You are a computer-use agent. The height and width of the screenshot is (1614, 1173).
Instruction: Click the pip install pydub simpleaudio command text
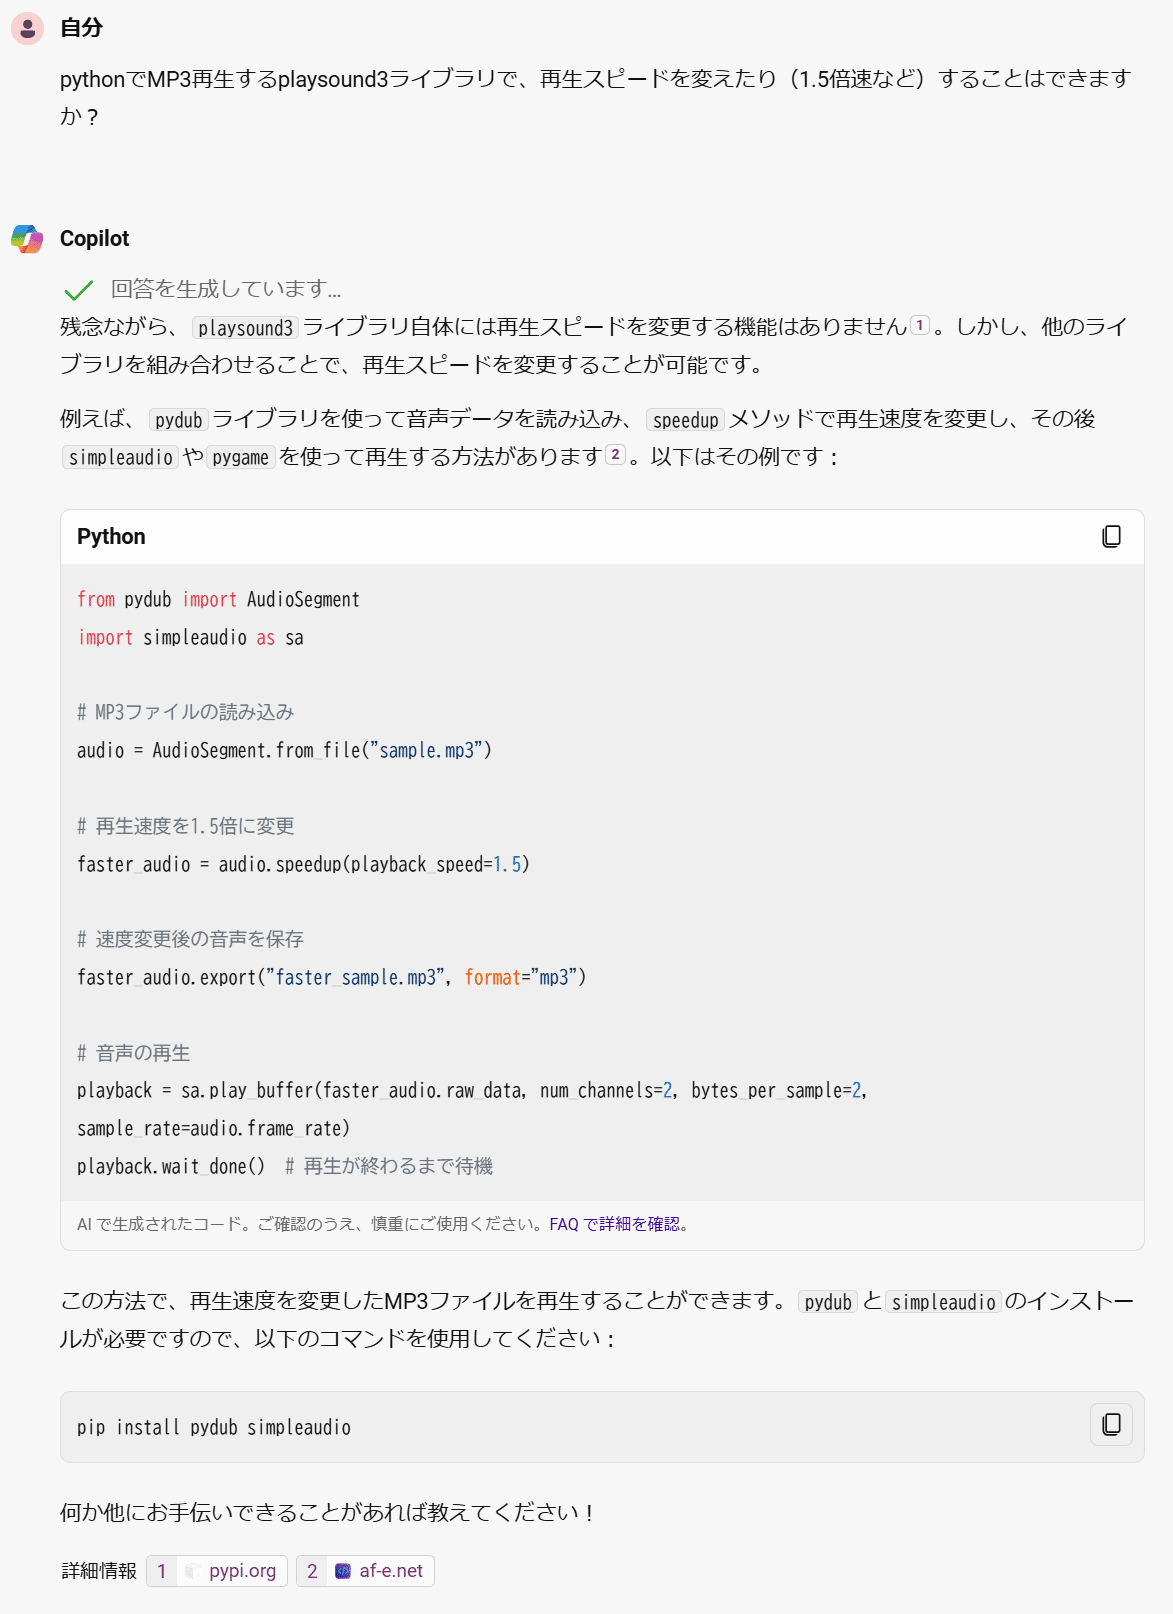point(214,1427)
